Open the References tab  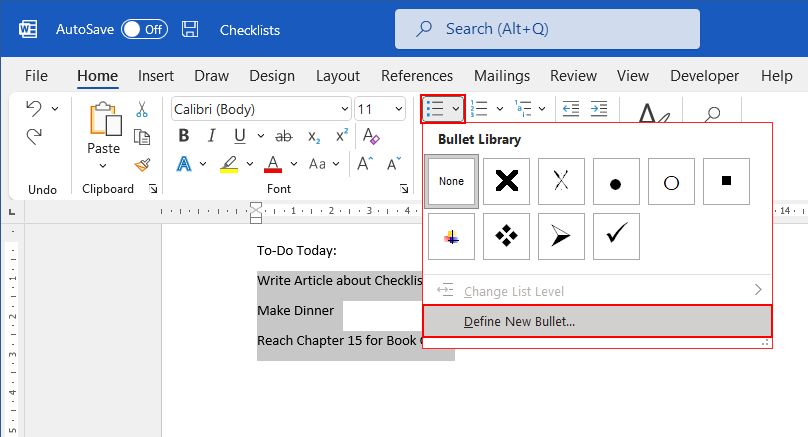click(417, 76)
